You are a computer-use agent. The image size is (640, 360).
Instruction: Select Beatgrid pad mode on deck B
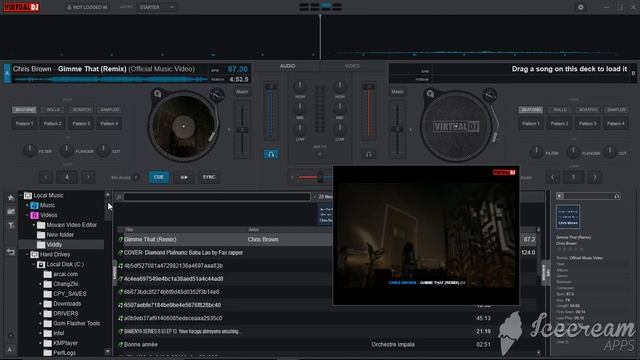pyautogui.click(x=531, y=110)
